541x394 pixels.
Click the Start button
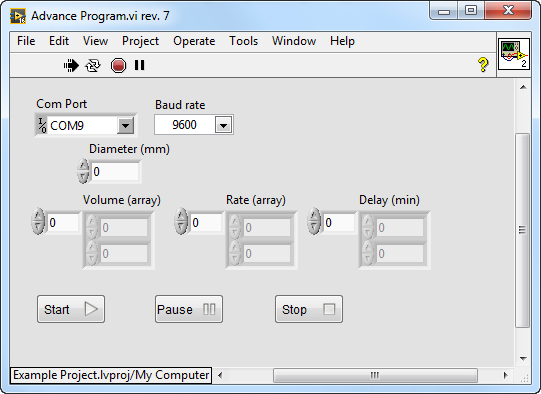point(71,309)
